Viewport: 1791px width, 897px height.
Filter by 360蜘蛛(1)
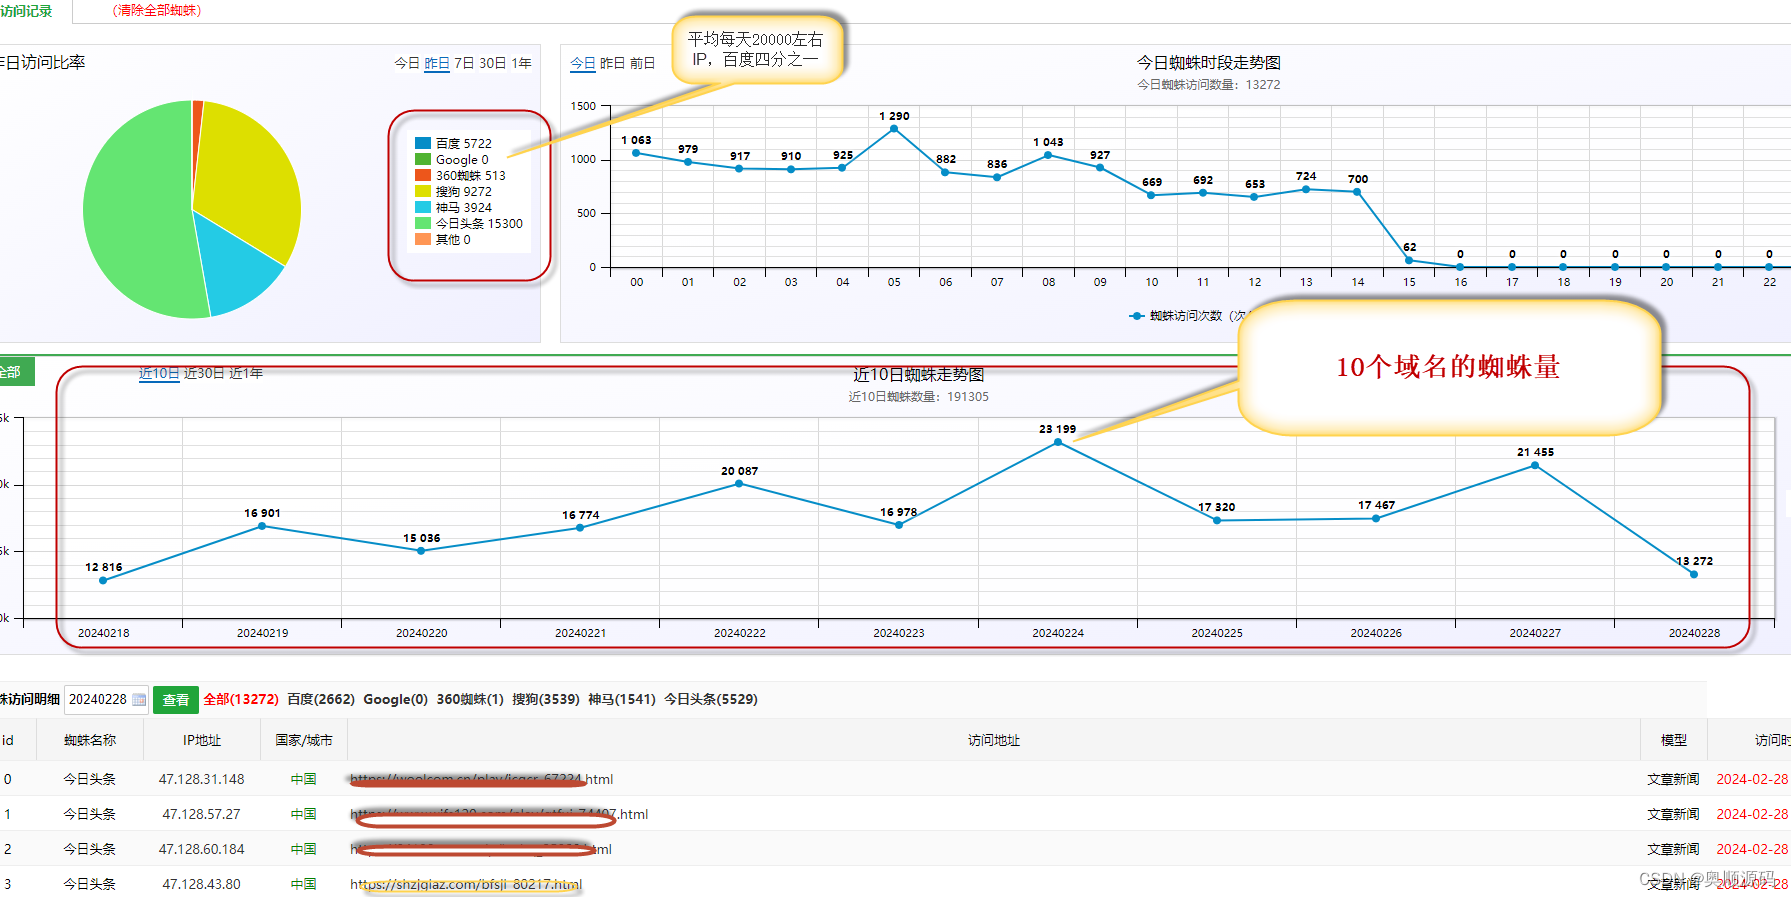tap(470, 700)
